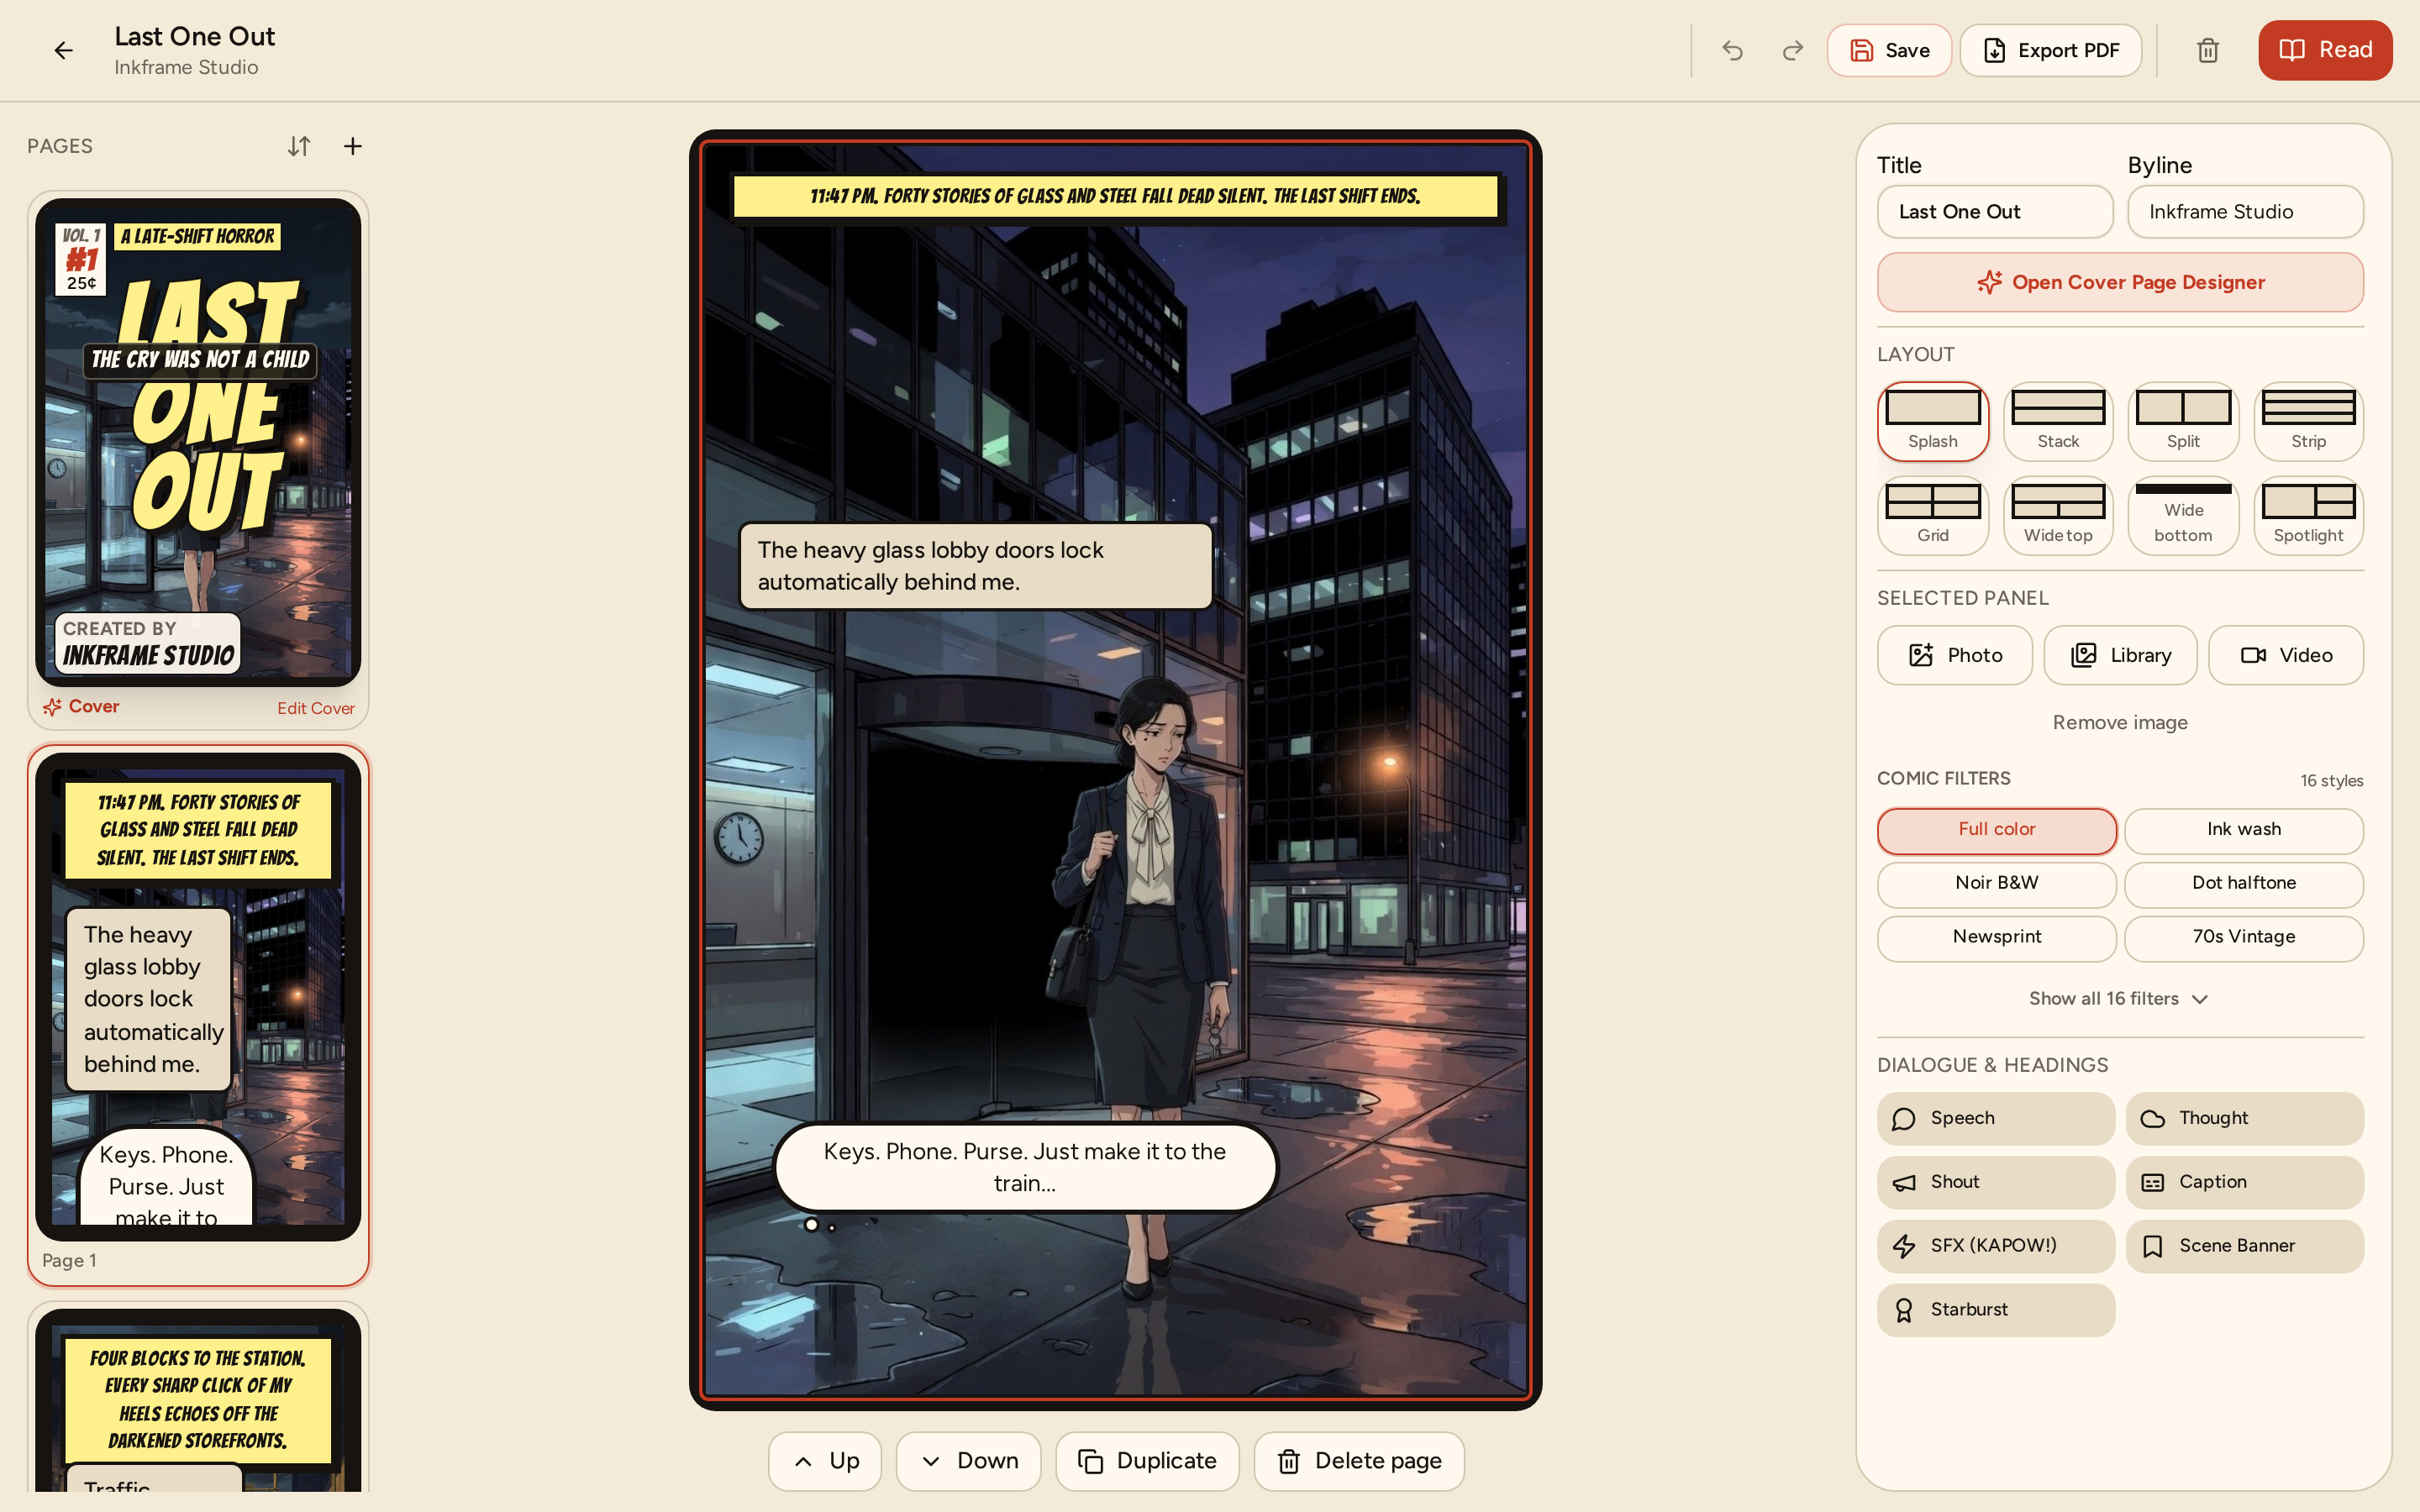This screenshot has height=1512, width=2420.
Task: Add a Scene Banner
Action: click(x=2245, y=1247)
